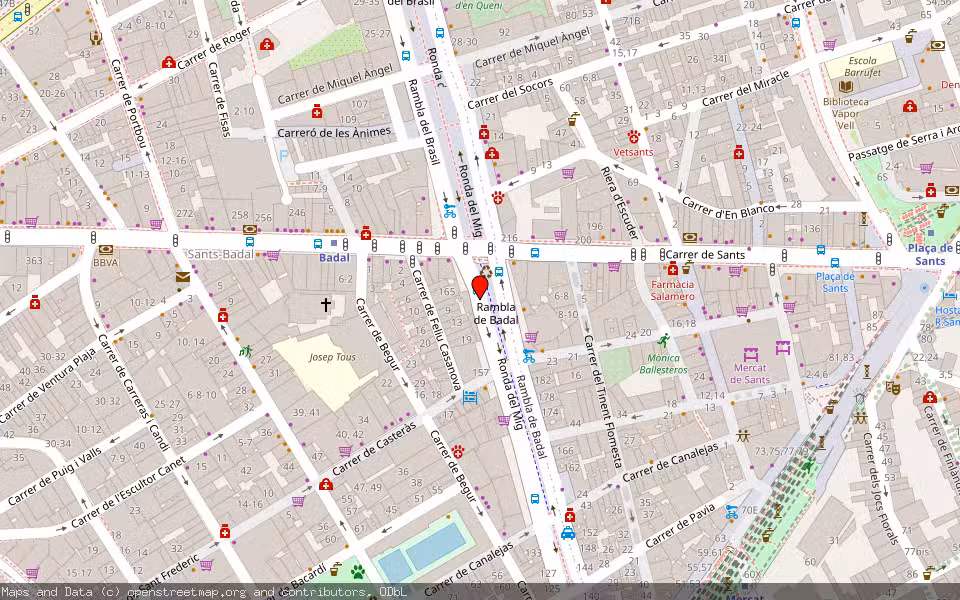The height and width of the screenshot is (600, 960).
Task: Click the pharmacy cross beside Farmàcia Salamero
Action: [672, 269]
